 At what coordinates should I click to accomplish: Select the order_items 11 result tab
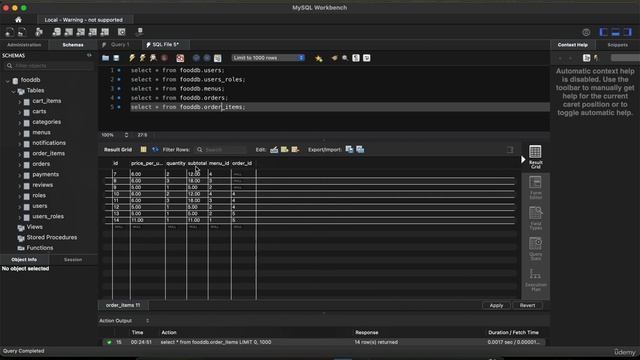(123, 305)
